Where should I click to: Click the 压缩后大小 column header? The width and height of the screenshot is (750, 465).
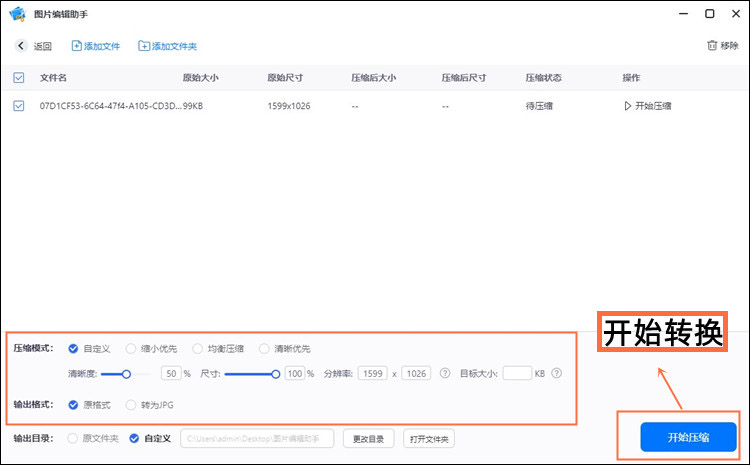tap(374, 78)
